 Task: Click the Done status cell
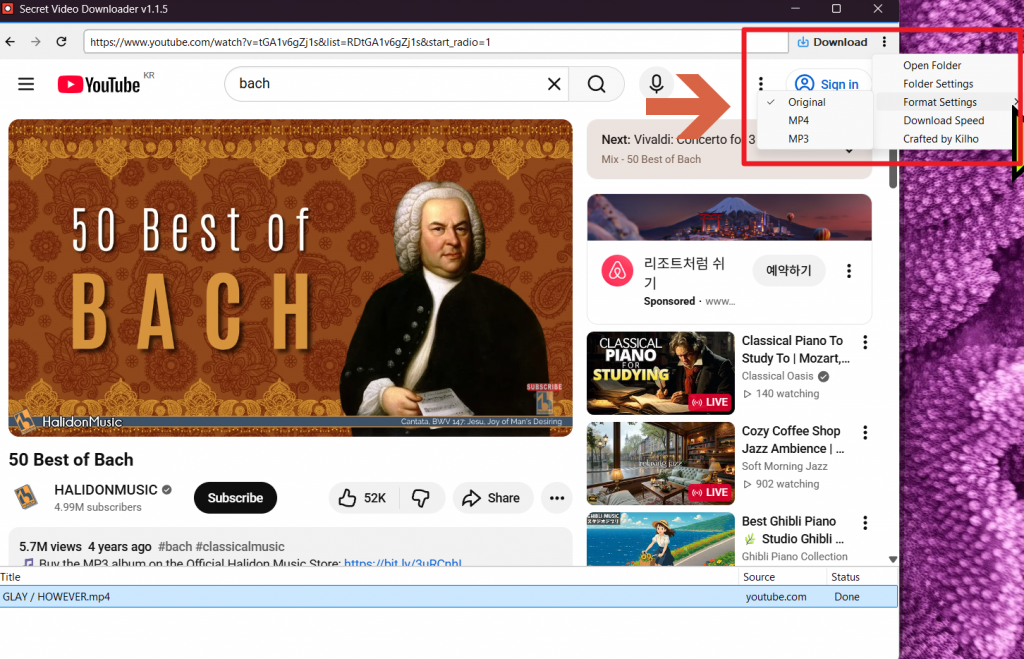click(847, 597)
